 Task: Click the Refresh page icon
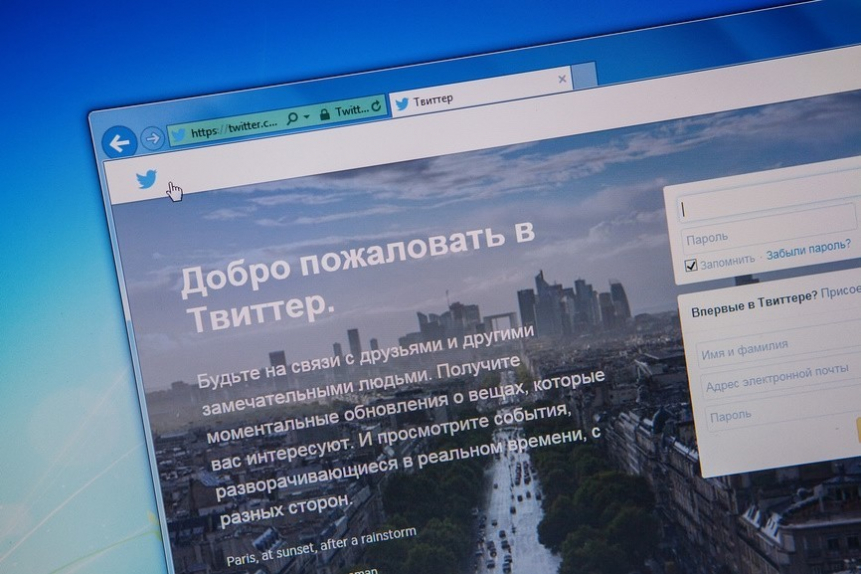(376, 107)
